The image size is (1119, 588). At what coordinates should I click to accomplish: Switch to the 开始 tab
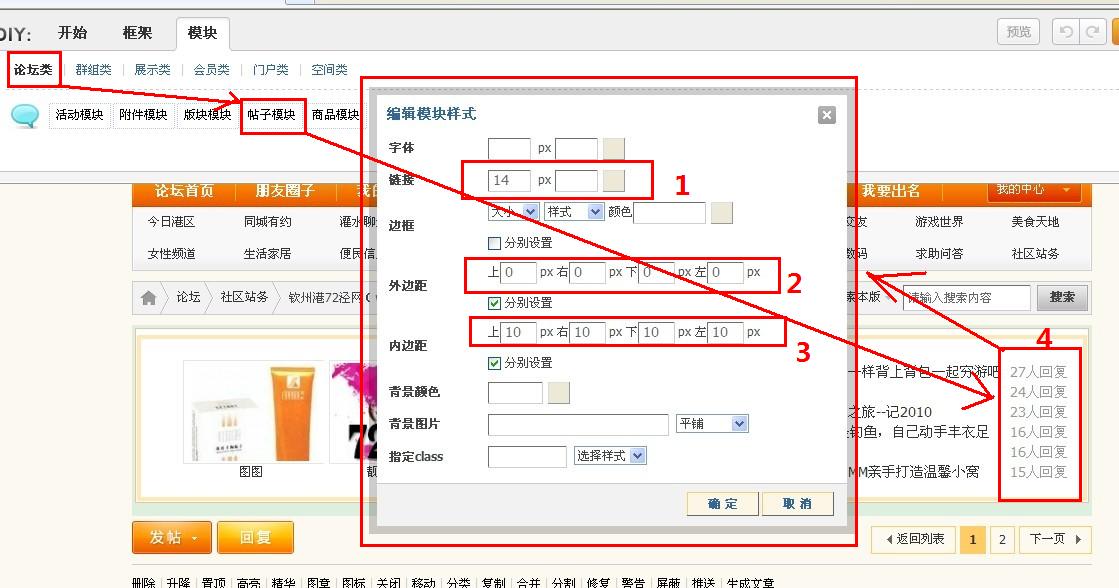[x=72, y=33]
